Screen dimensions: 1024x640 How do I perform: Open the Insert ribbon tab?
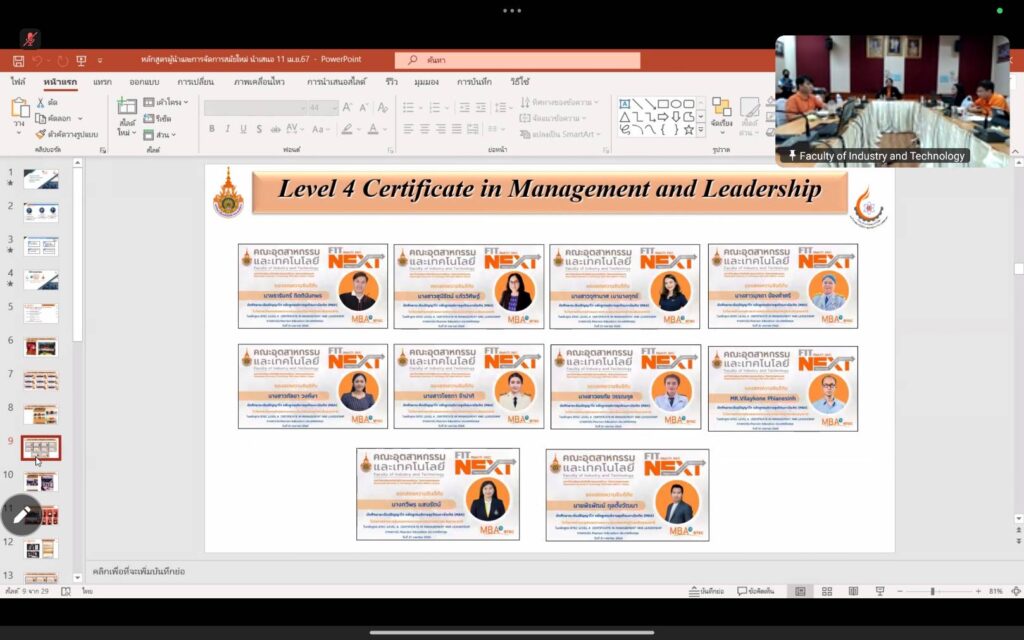click(102, 82)
